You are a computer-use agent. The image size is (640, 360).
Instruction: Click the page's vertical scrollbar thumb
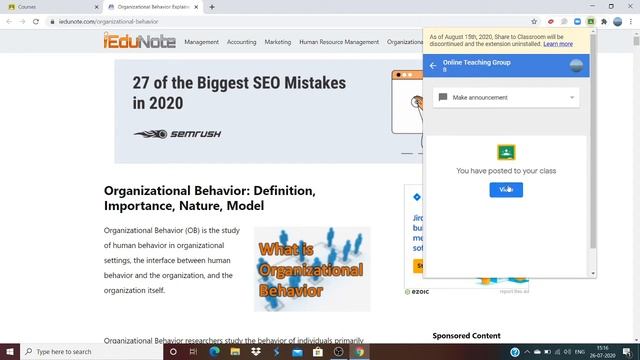(x=636, y=41)
